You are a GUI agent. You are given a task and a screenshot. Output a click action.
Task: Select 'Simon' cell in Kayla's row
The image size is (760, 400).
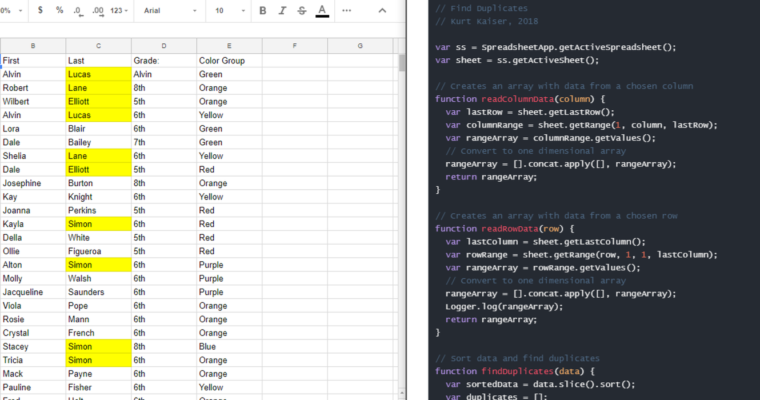98,224
